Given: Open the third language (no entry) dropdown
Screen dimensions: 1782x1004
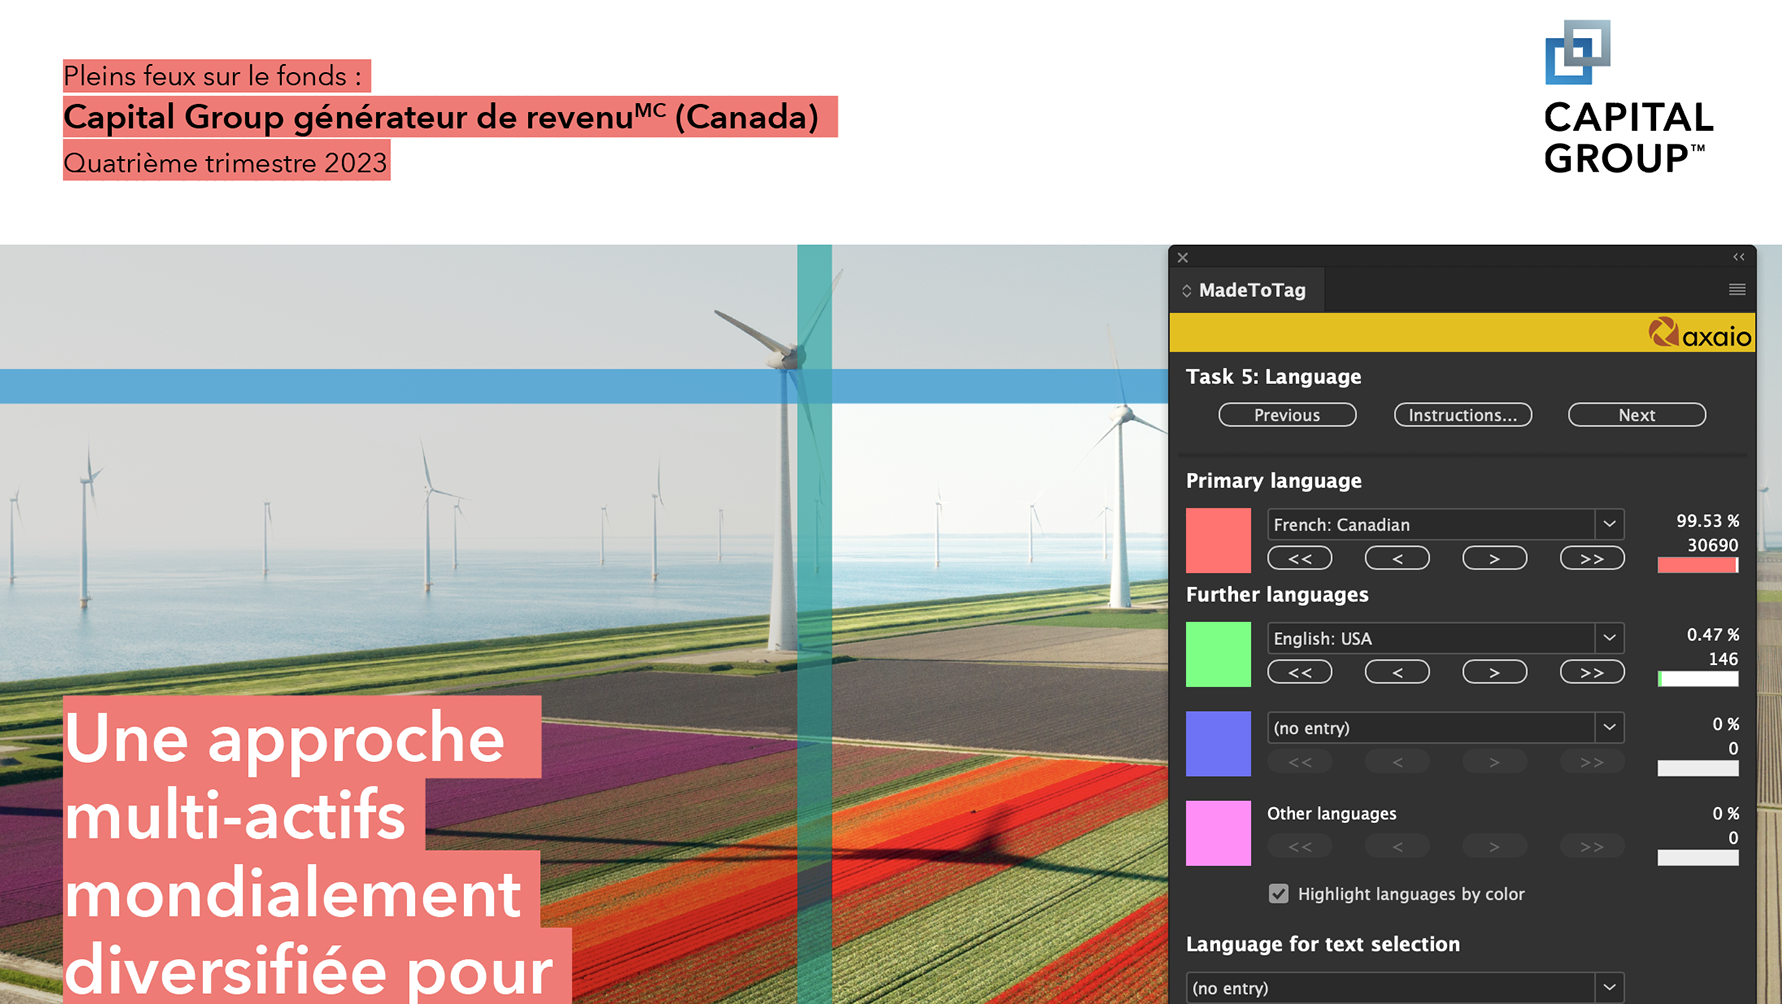Looking at the screenshot, I should click(1445, 728).
